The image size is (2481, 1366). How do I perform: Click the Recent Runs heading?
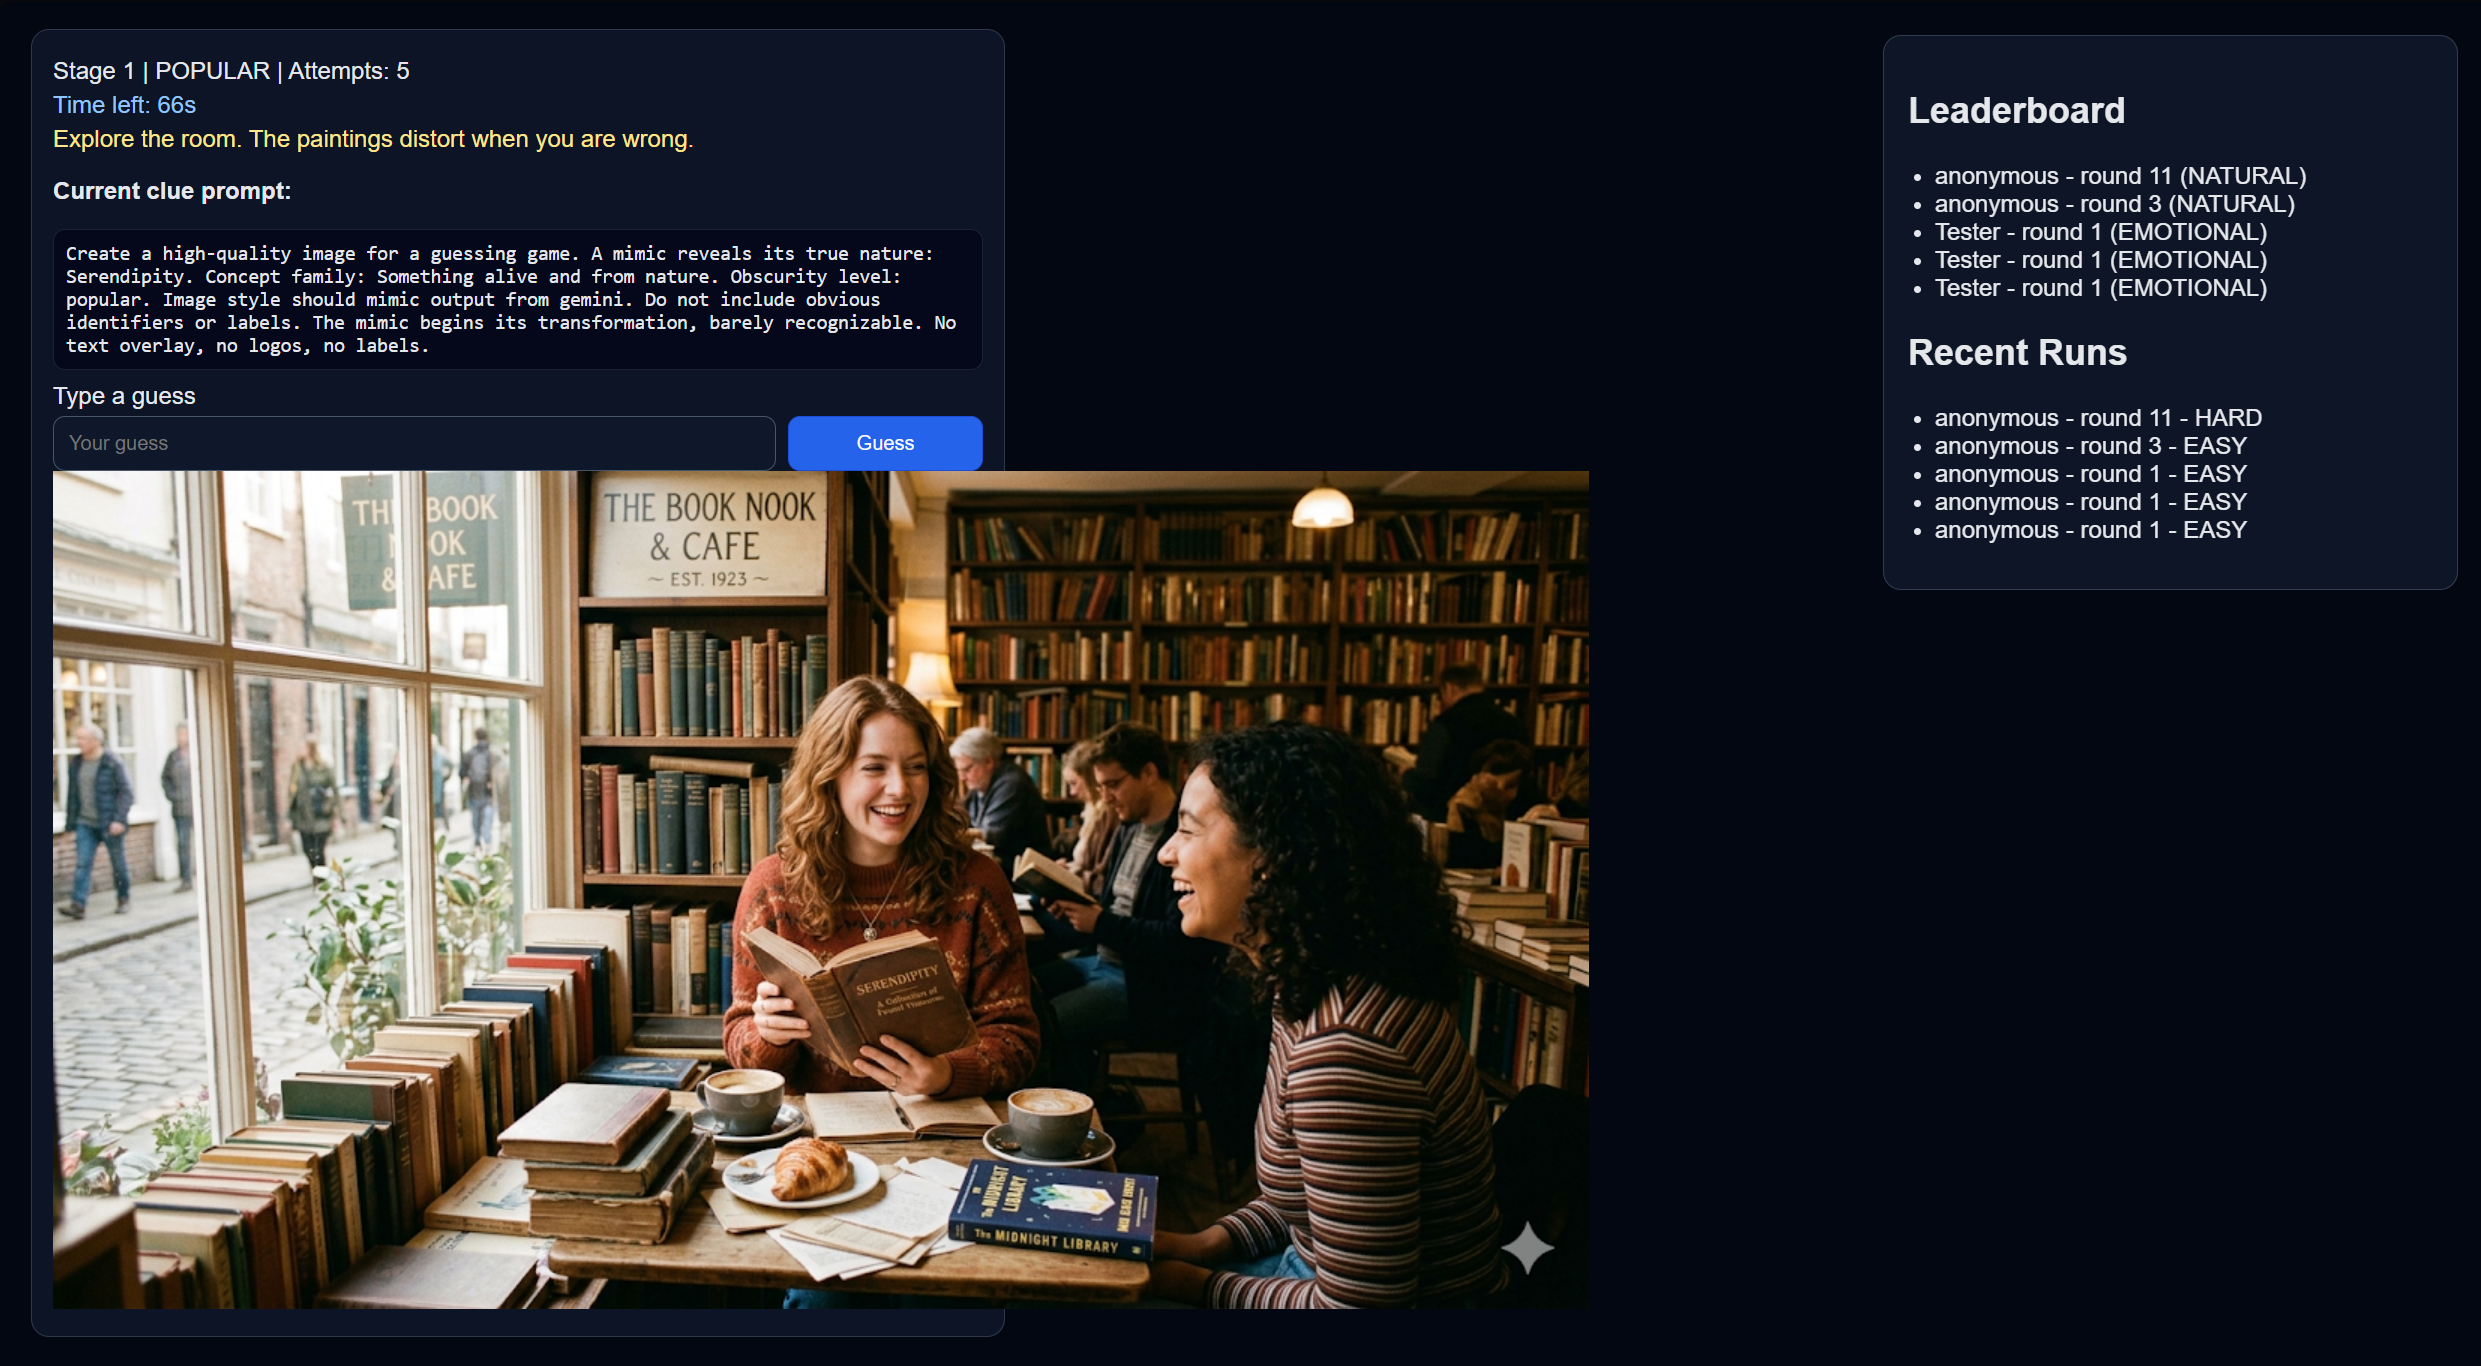(2016, 352)
